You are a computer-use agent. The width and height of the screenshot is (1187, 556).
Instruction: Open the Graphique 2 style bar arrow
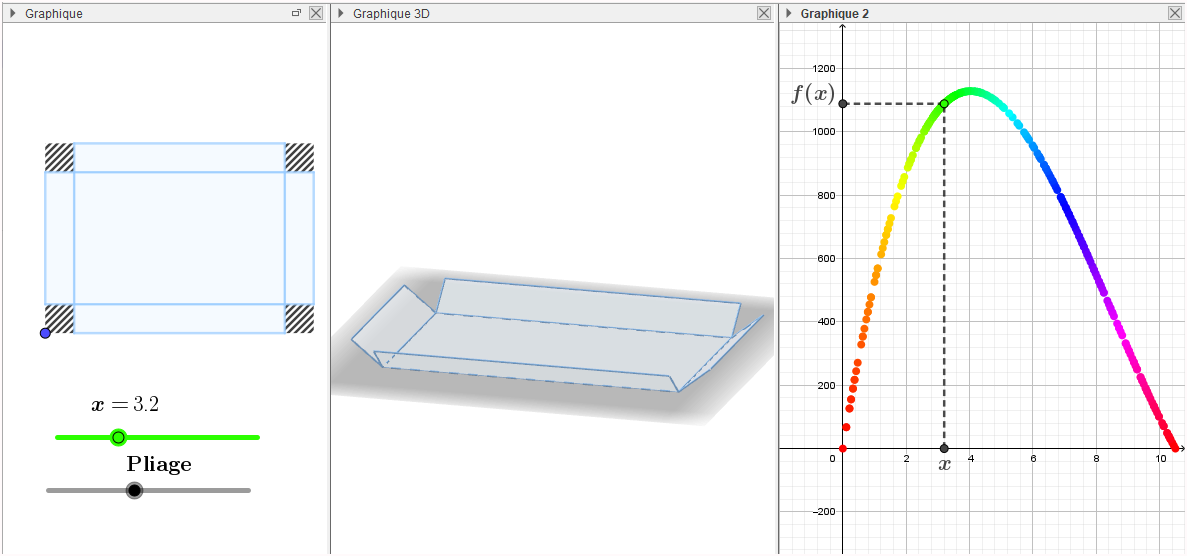click(x=789, y=14)
